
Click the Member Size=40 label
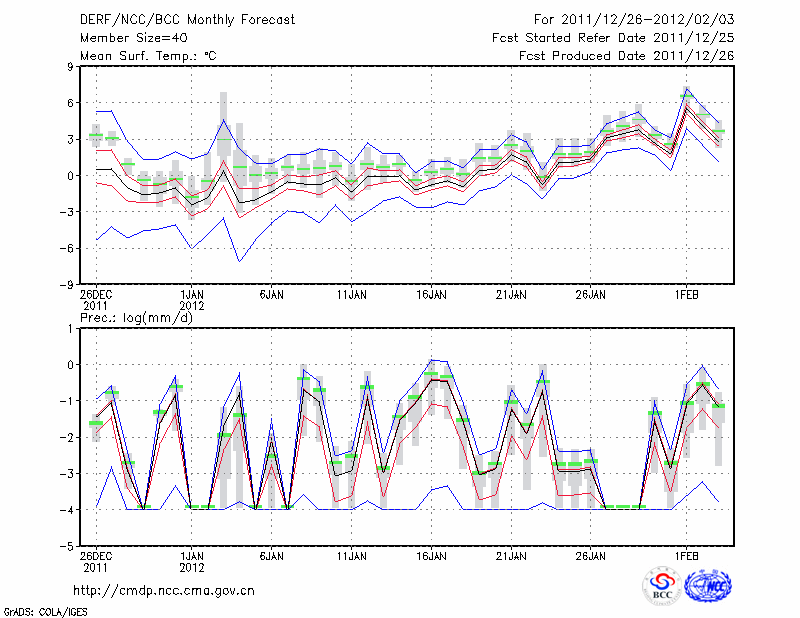[x=132, y=37]
